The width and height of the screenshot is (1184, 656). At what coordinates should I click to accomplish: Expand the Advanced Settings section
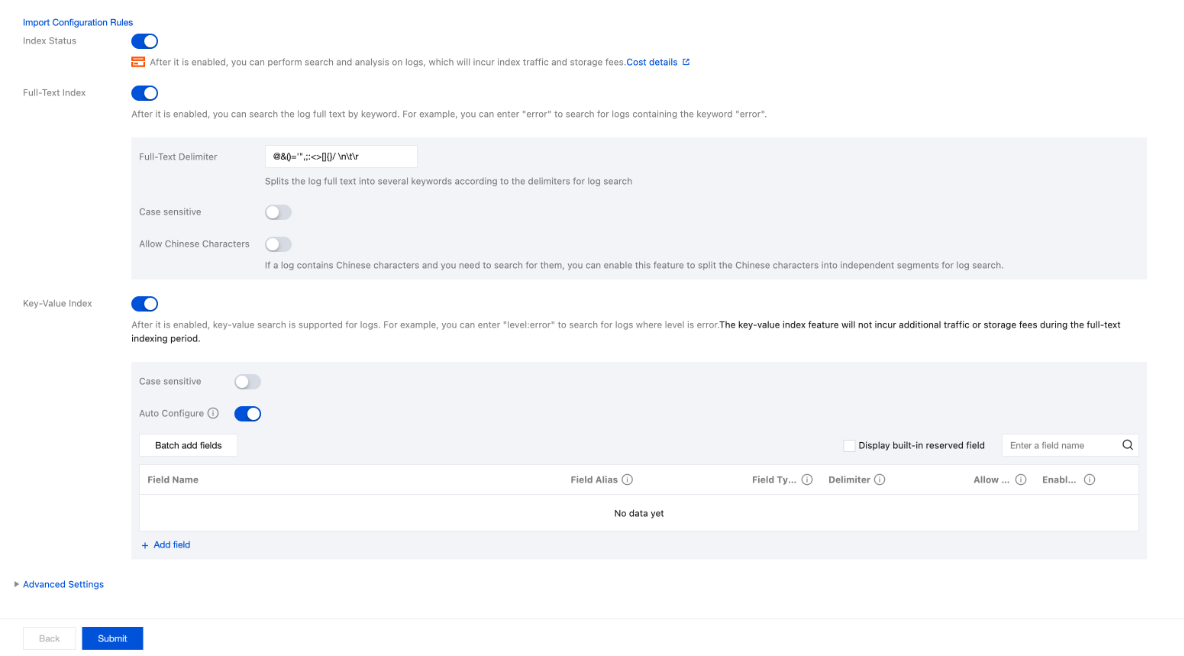pos(62,584)
